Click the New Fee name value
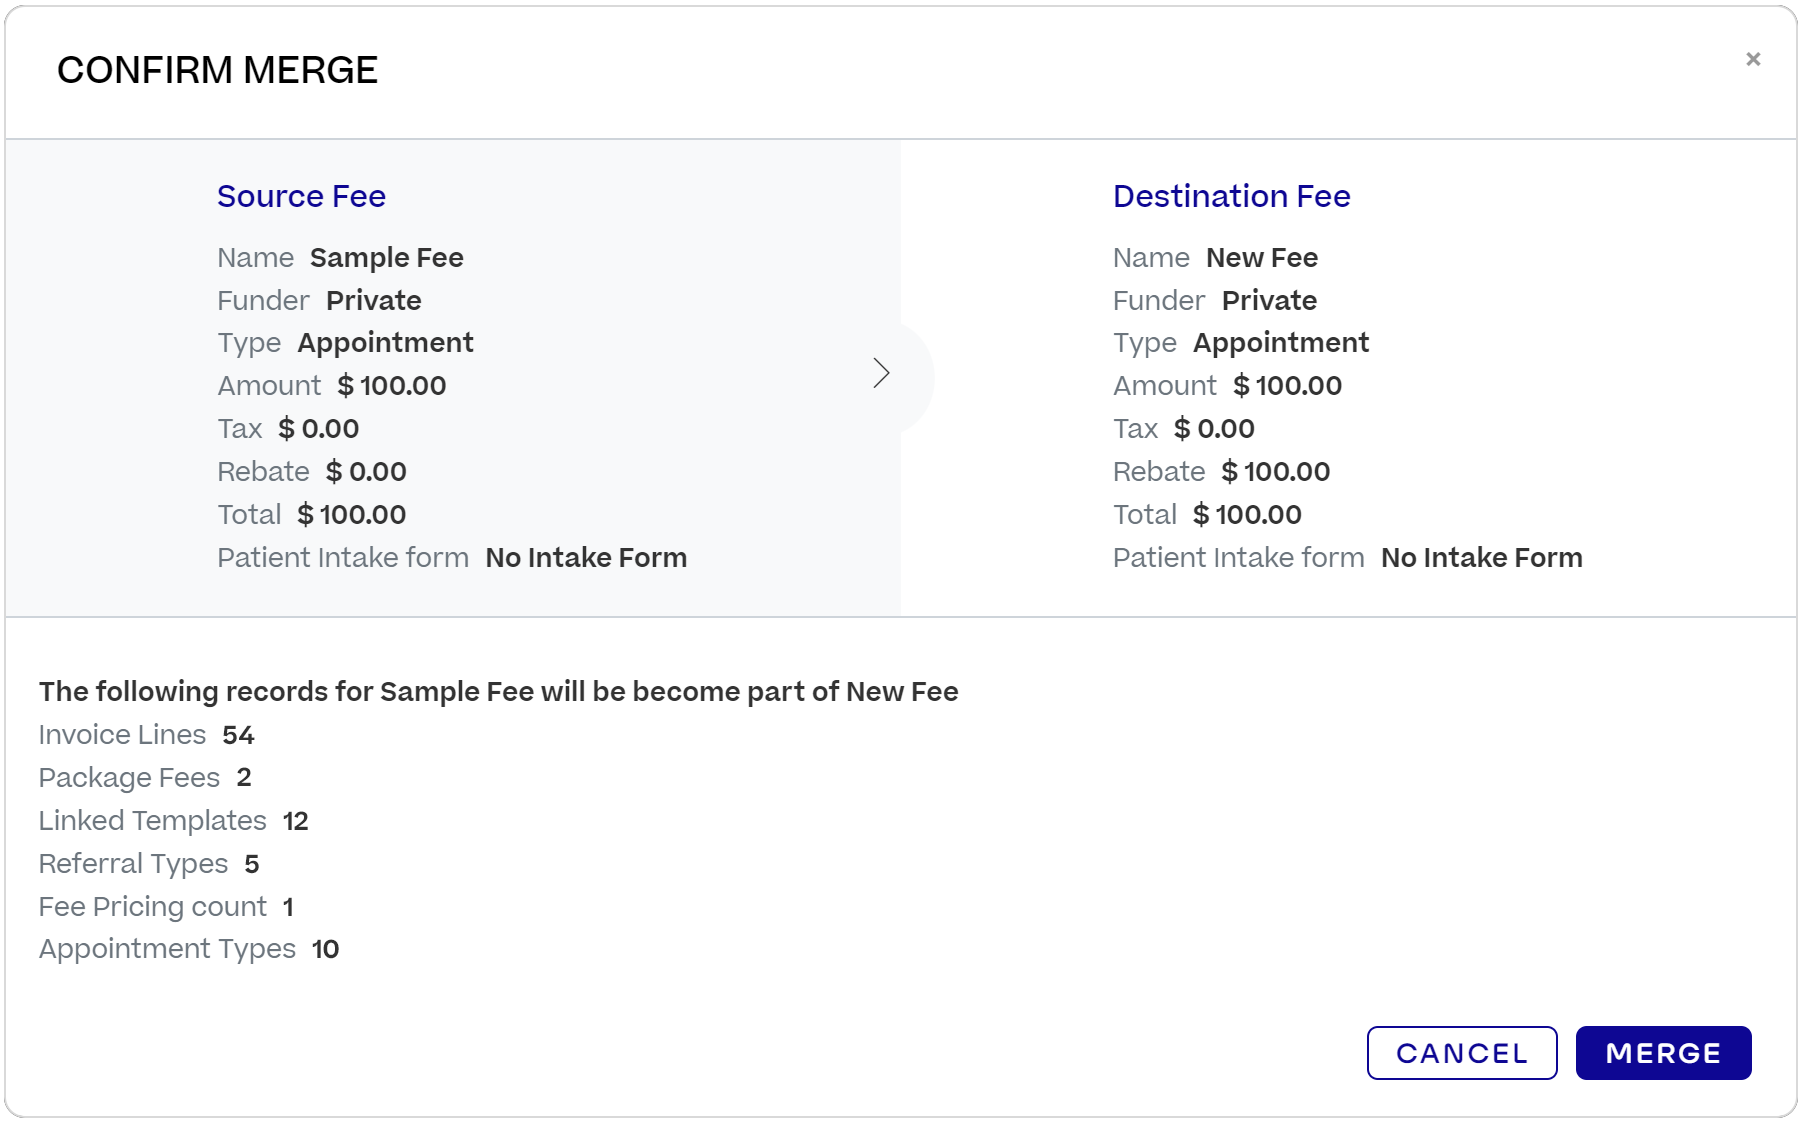This screenshot has width=1801, height=1122. point(1262,257)
